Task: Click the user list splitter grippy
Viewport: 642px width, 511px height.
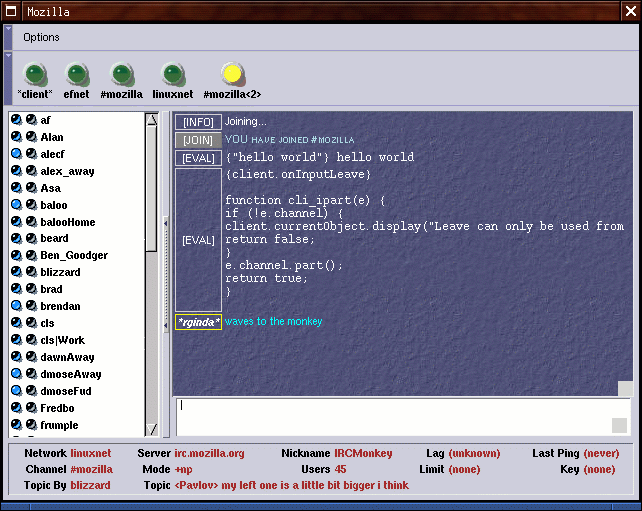Action: point(166,274)
